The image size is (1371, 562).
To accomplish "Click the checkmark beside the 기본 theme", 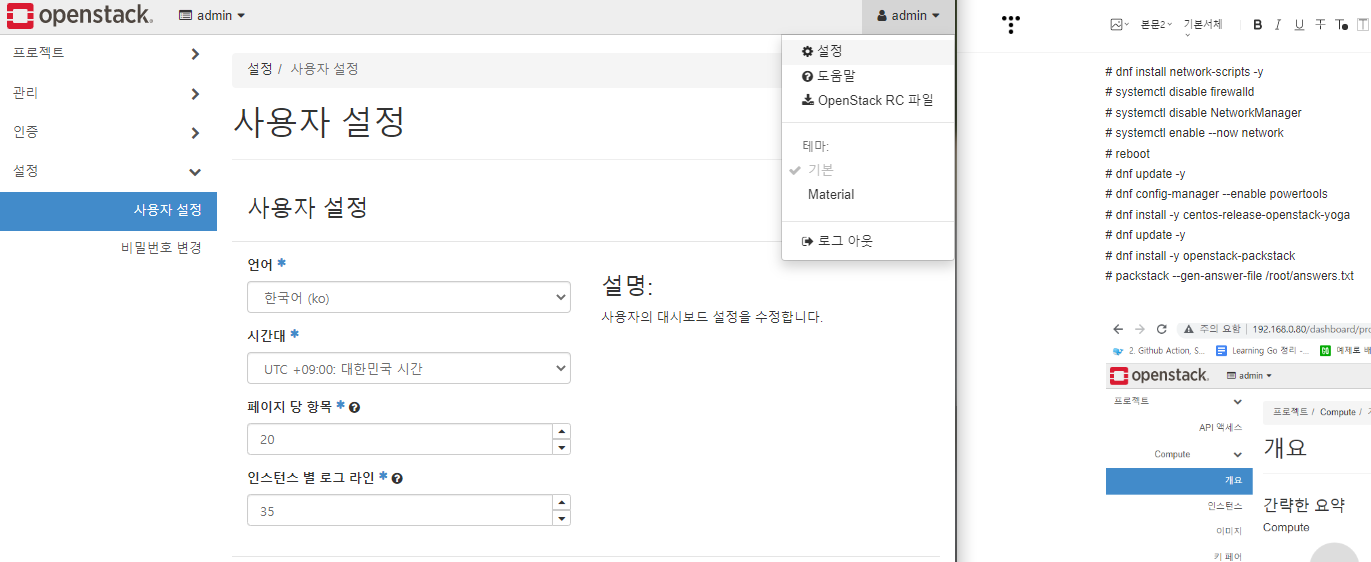I will point(796,170).
